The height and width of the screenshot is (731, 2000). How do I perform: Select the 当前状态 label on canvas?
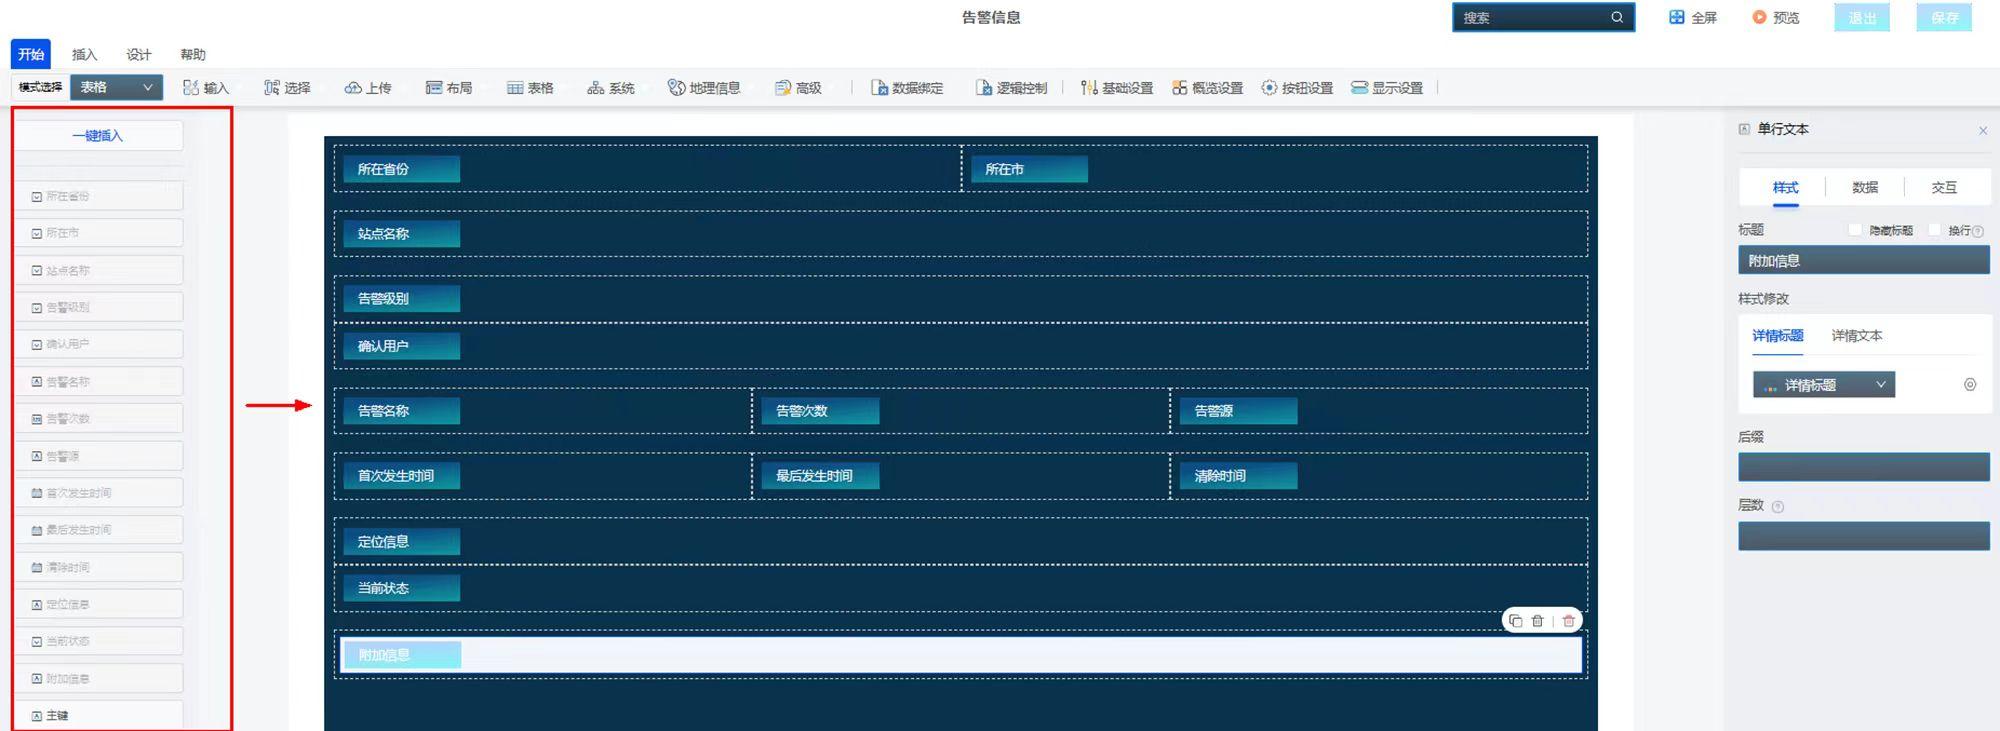click(401, 588)
